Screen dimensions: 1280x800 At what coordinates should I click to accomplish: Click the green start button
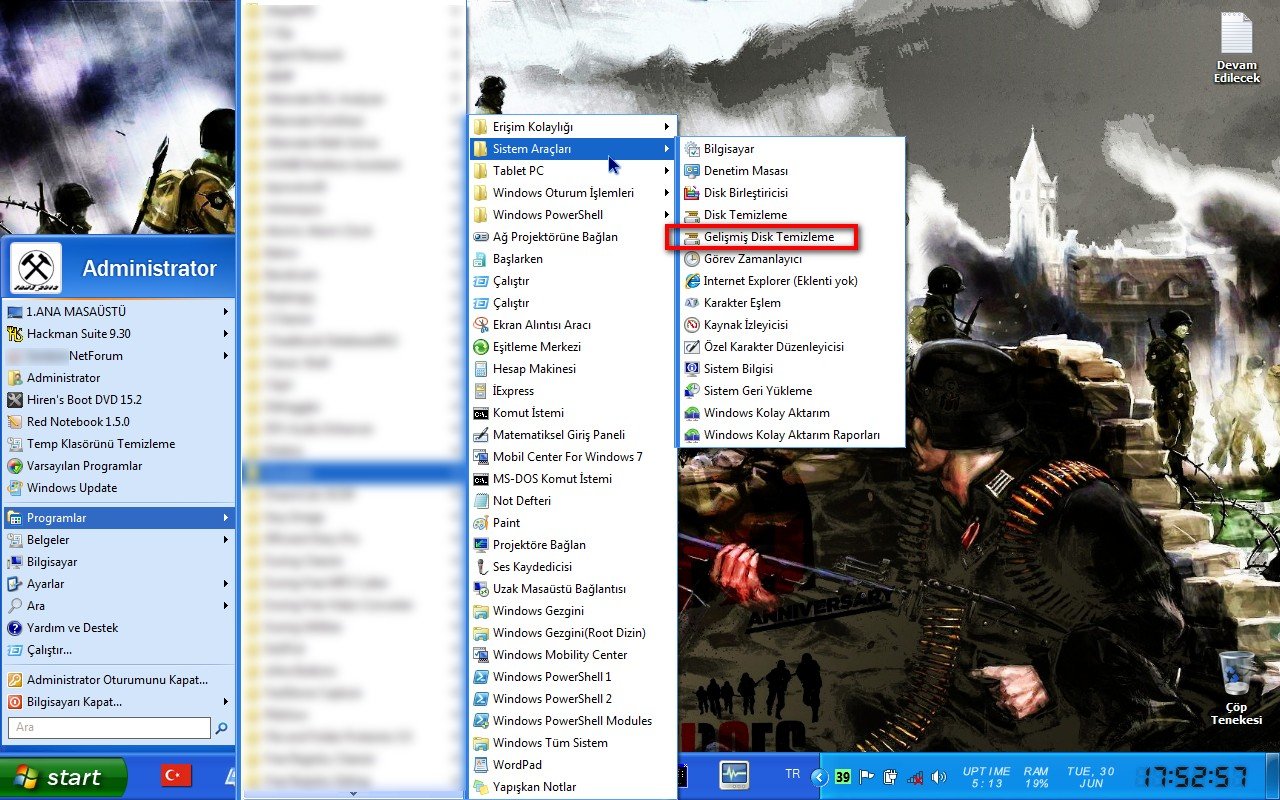64,777
